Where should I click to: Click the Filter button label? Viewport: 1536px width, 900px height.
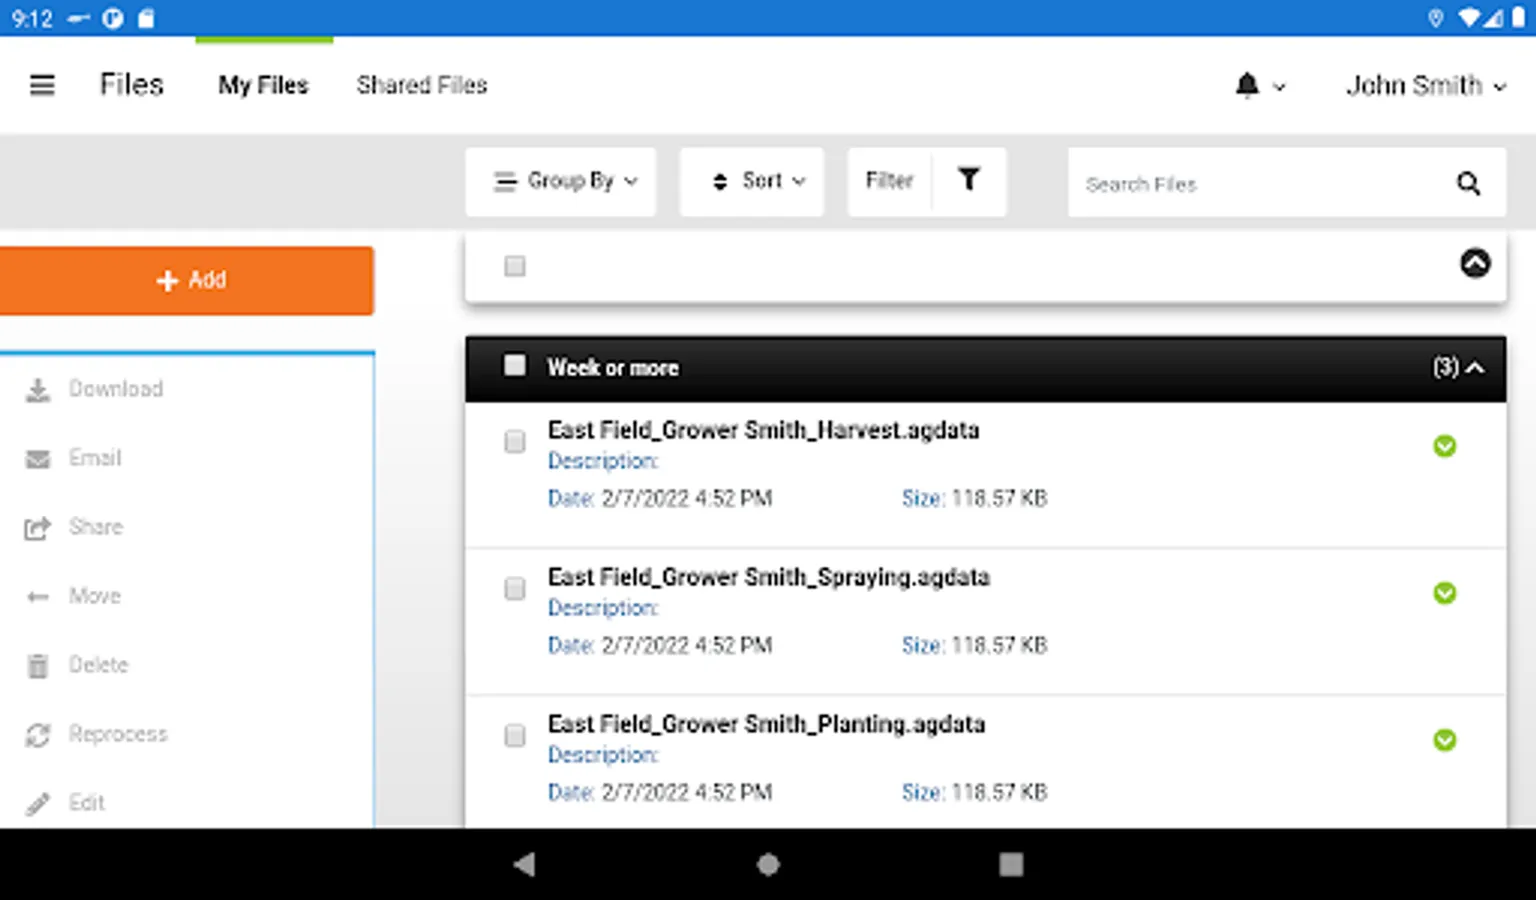tap(890, 180)
